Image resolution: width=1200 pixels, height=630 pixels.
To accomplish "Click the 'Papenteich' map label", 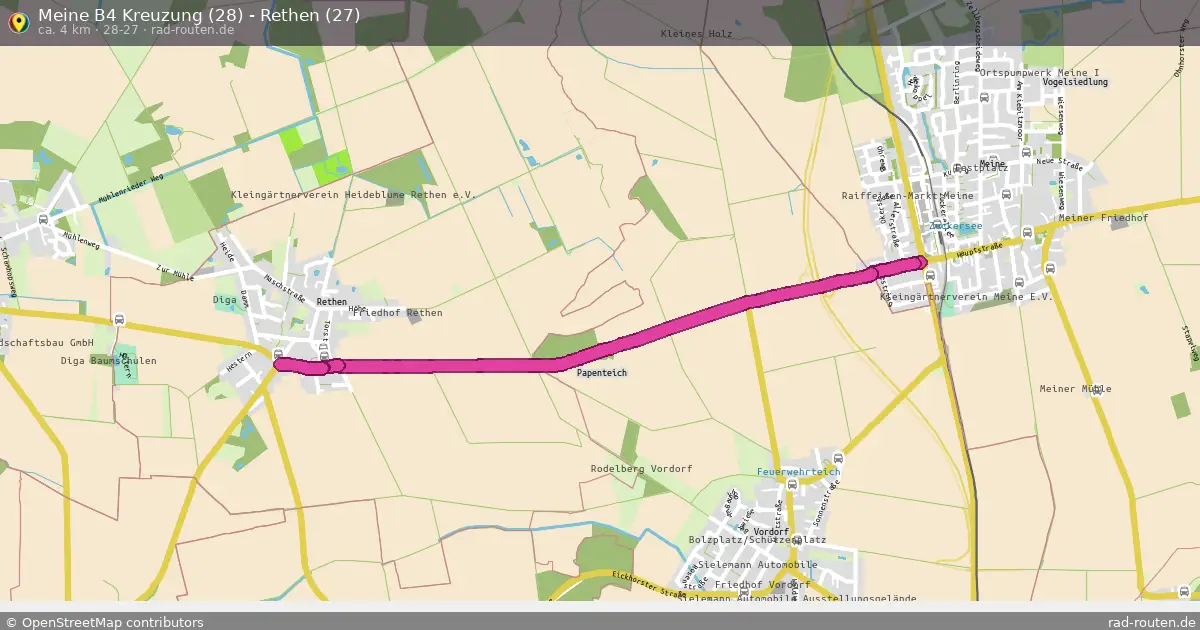I will pyautogui.click(x=603, y=373).
